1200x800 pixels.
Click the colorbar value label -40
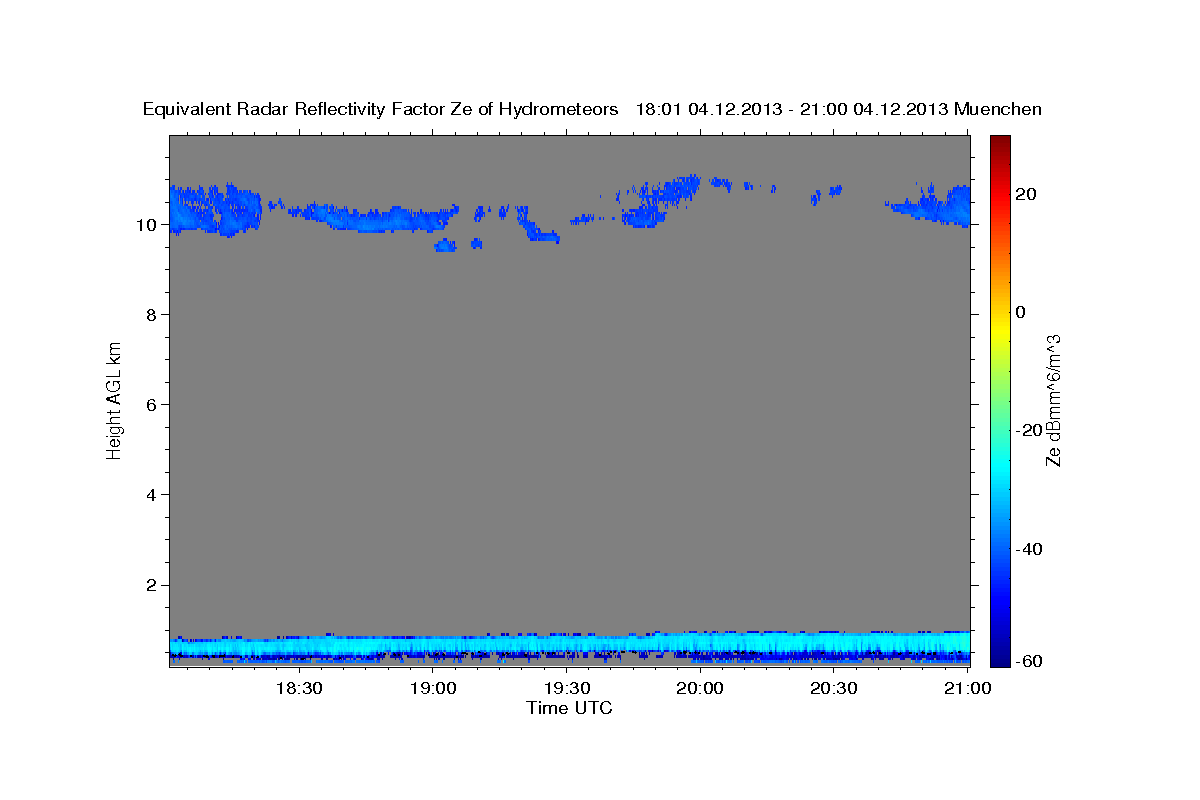coord(1030,549)
